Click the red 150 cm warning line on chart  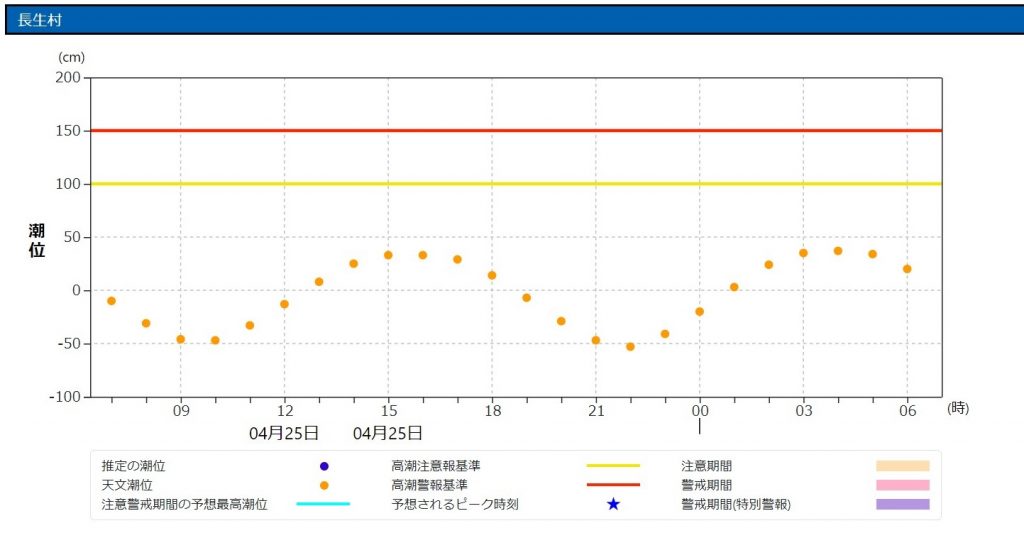pyautogui.click(x=516, y=131)
